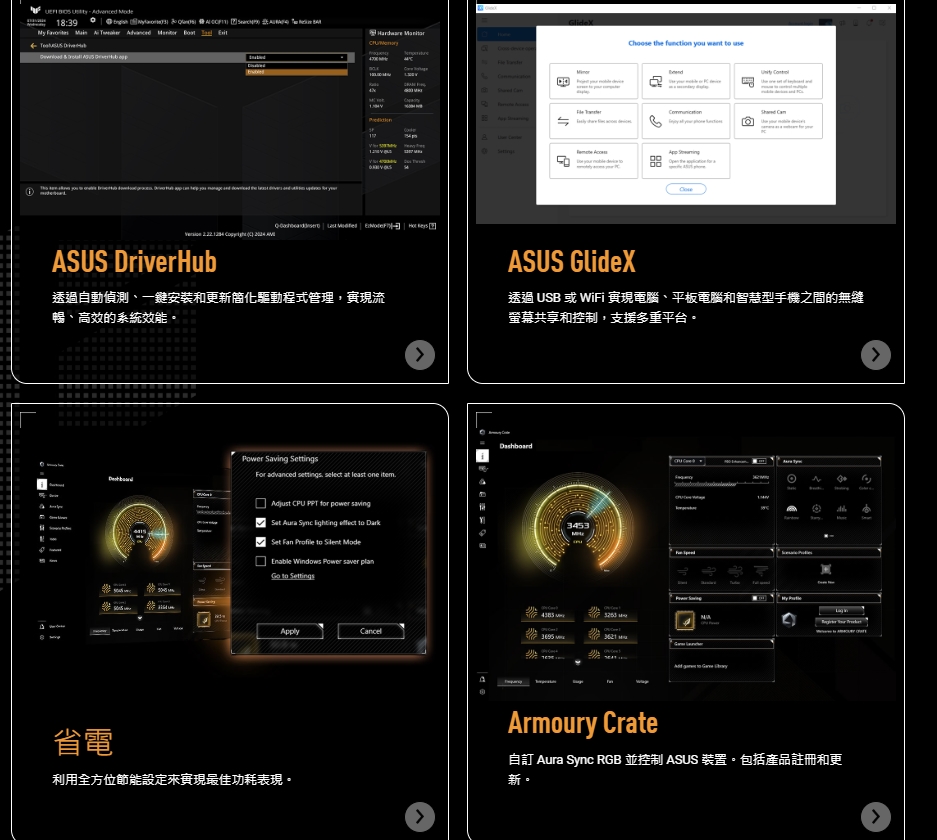
Task: Toggle Power Saving switch in Armoury Crate dashboard
Action: click(759, 598)
